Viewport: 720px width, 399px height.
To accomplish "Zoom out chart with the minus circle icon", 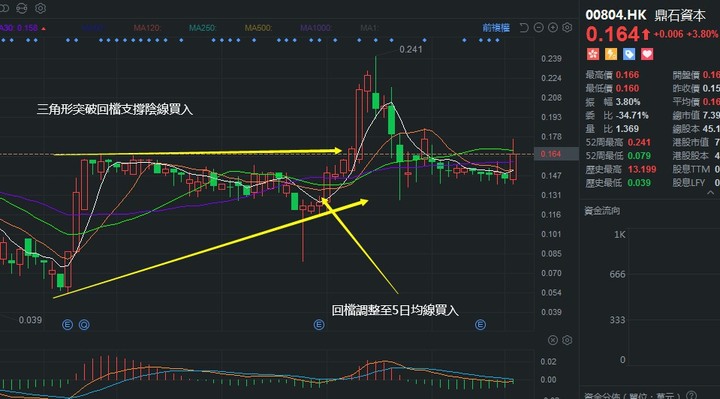I will tap(539, 28).
